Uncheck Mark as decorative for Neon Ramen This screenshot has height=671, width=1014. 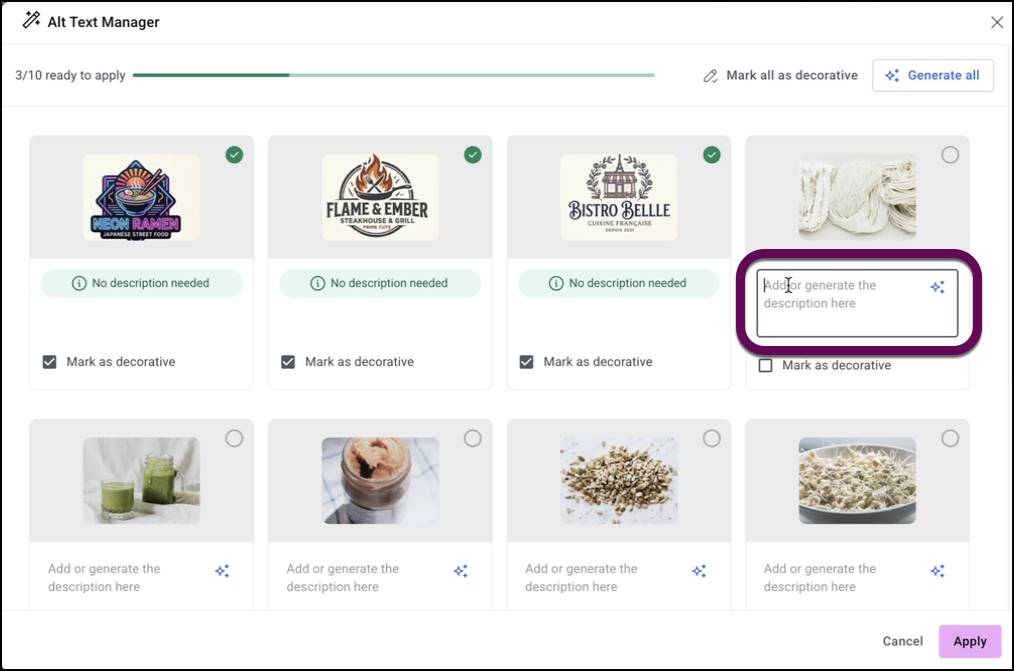click(50, 362)
